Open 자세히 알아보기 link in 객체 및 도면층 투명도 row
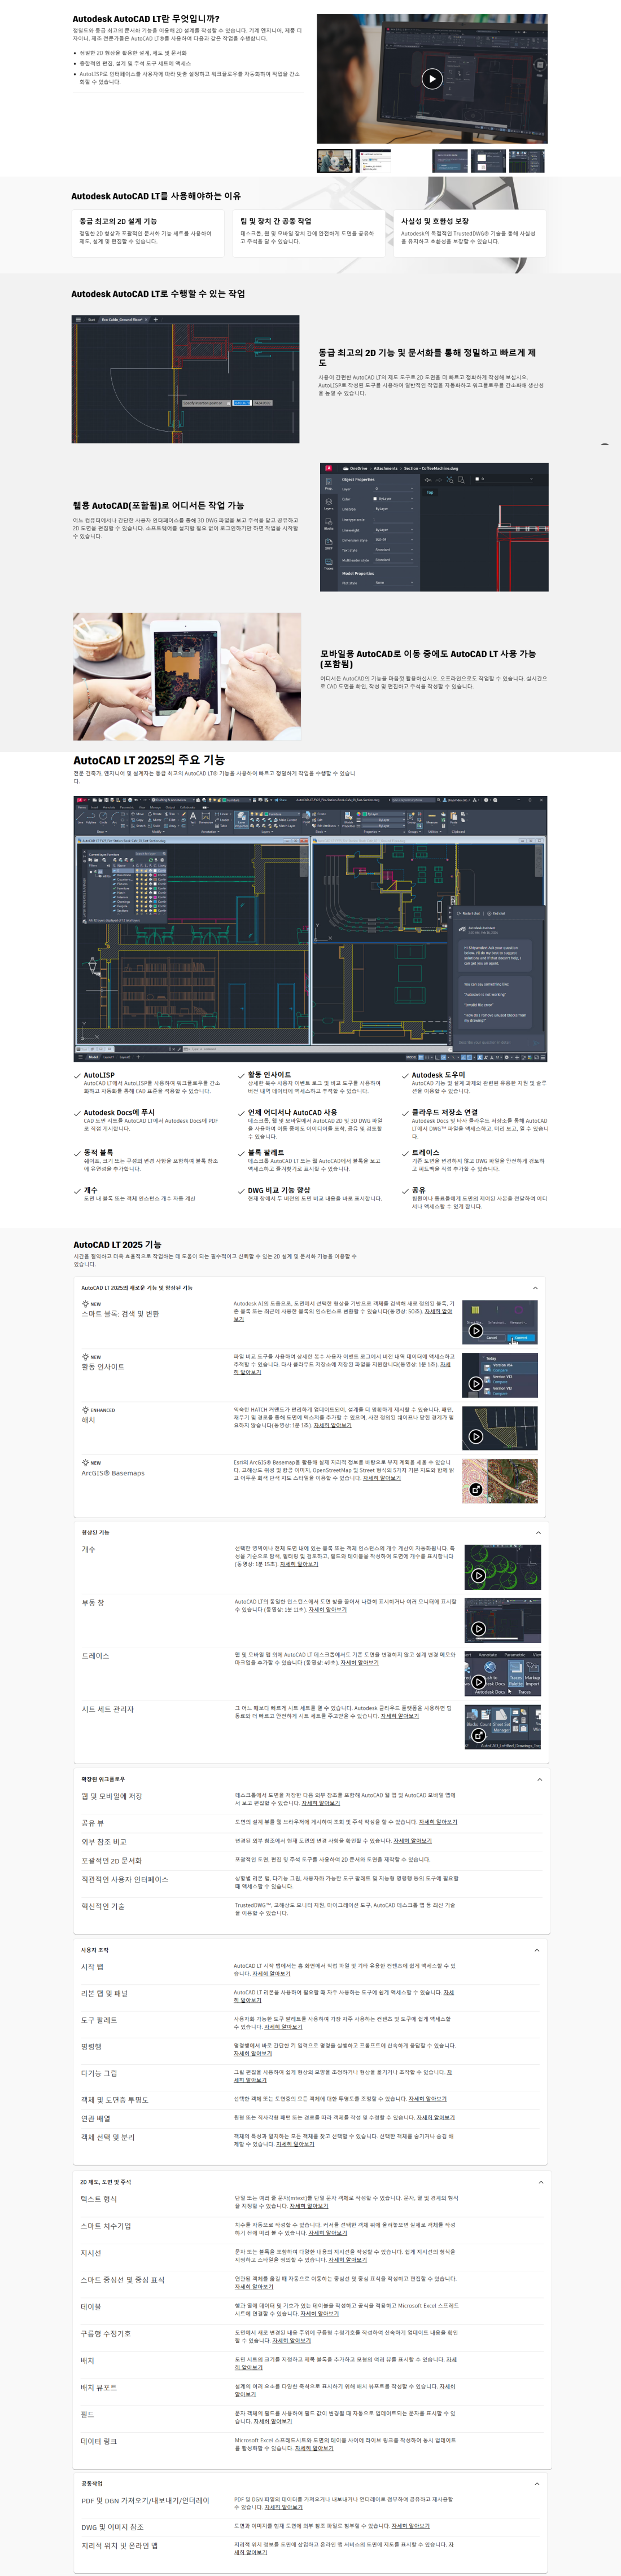 (428, 2099)
